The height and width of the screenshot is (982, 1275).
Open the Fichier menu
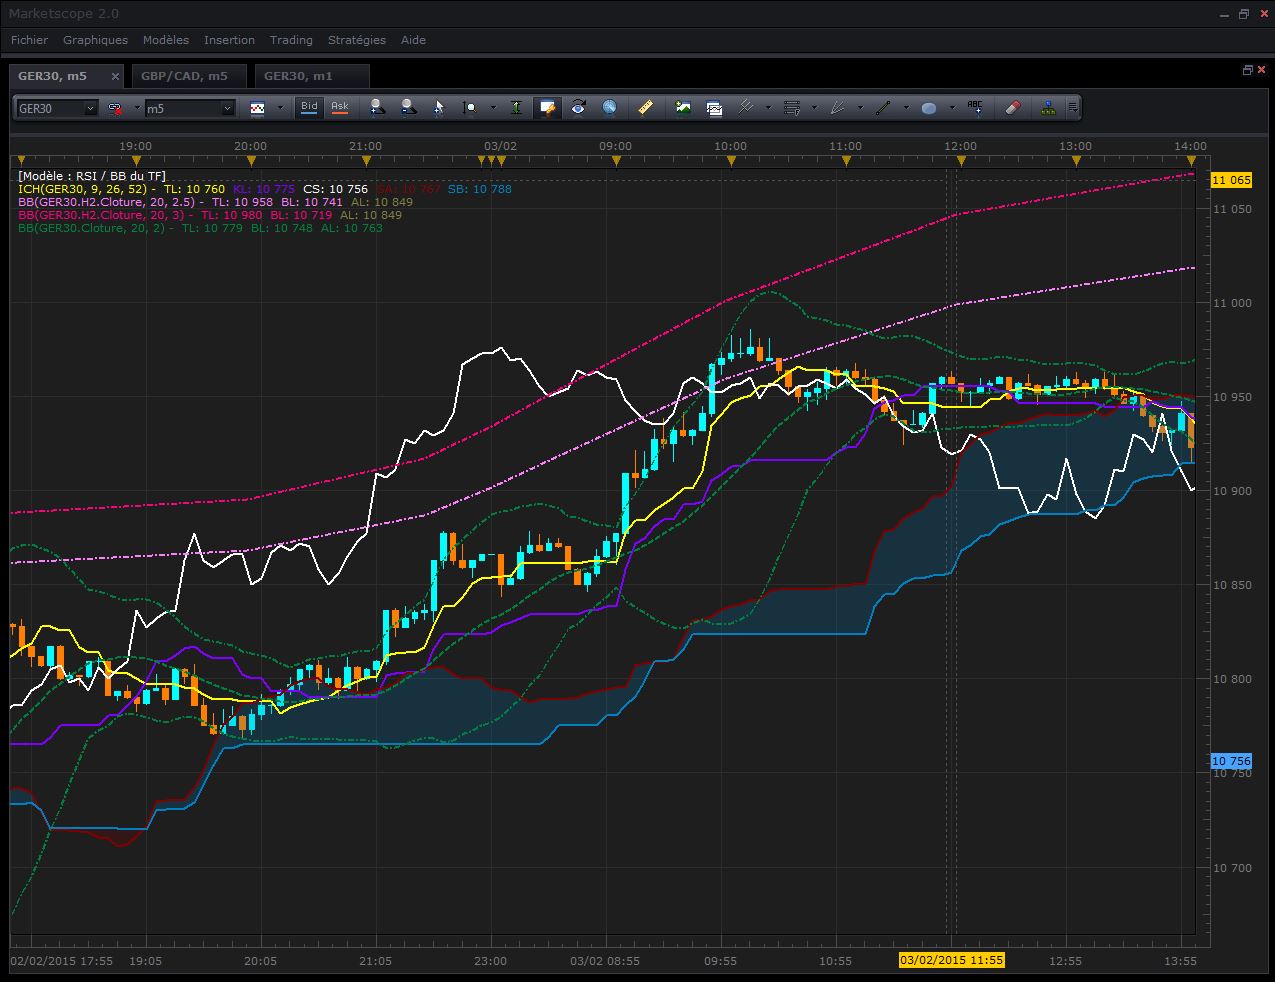(29, 40)
